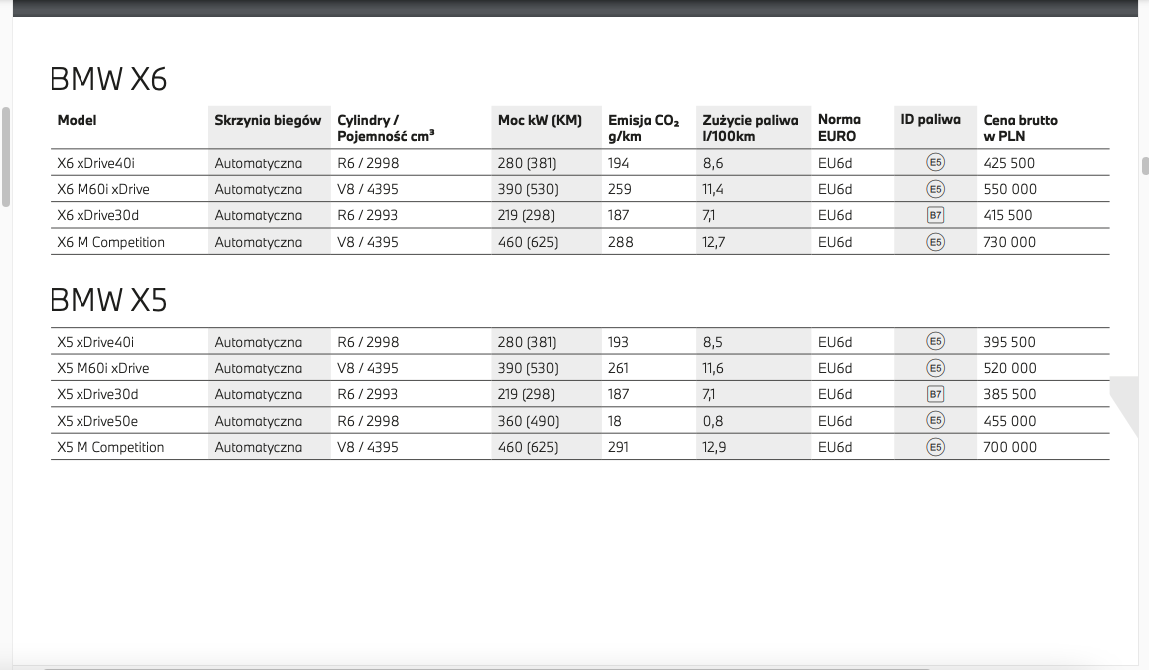Select the "X5 M Competition" model name
Viewport: 1149px width, 670px height.
pos(111,447)
